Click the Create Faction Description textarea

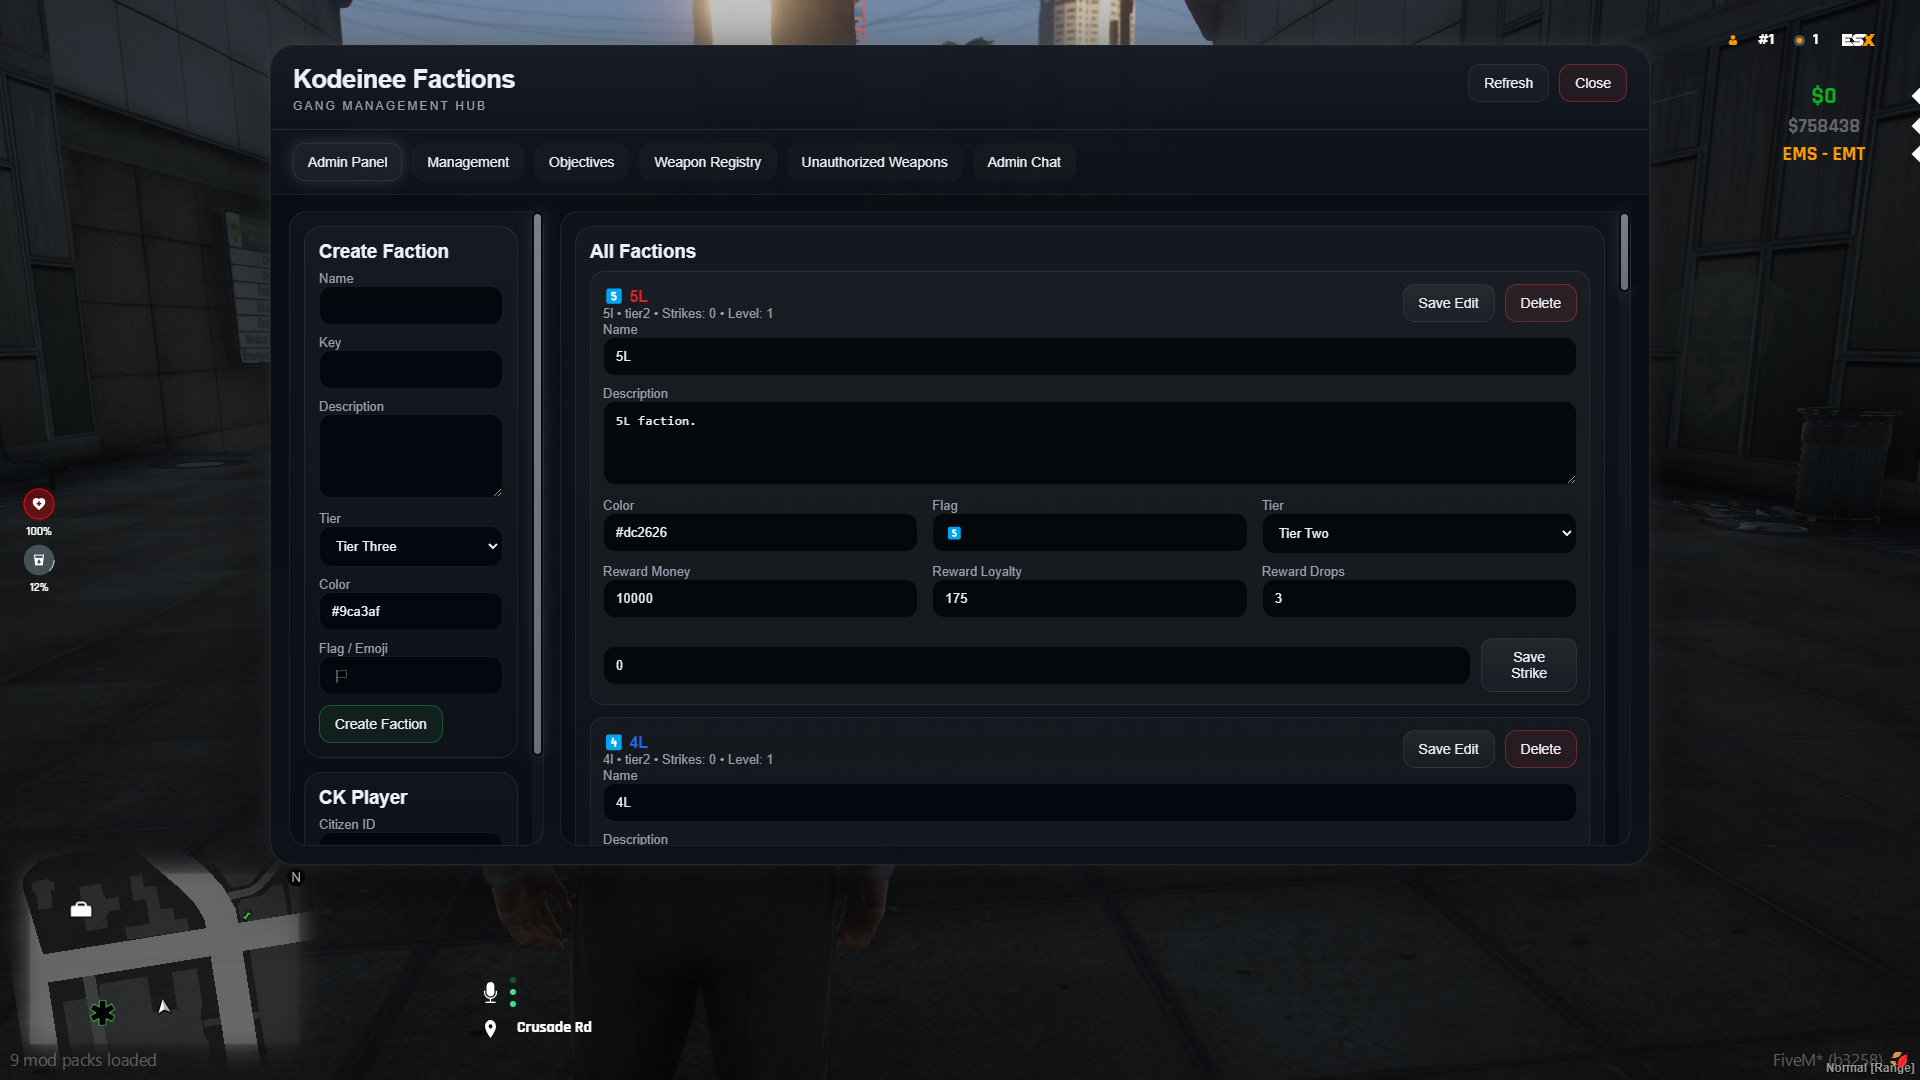(x=411, y=456)
